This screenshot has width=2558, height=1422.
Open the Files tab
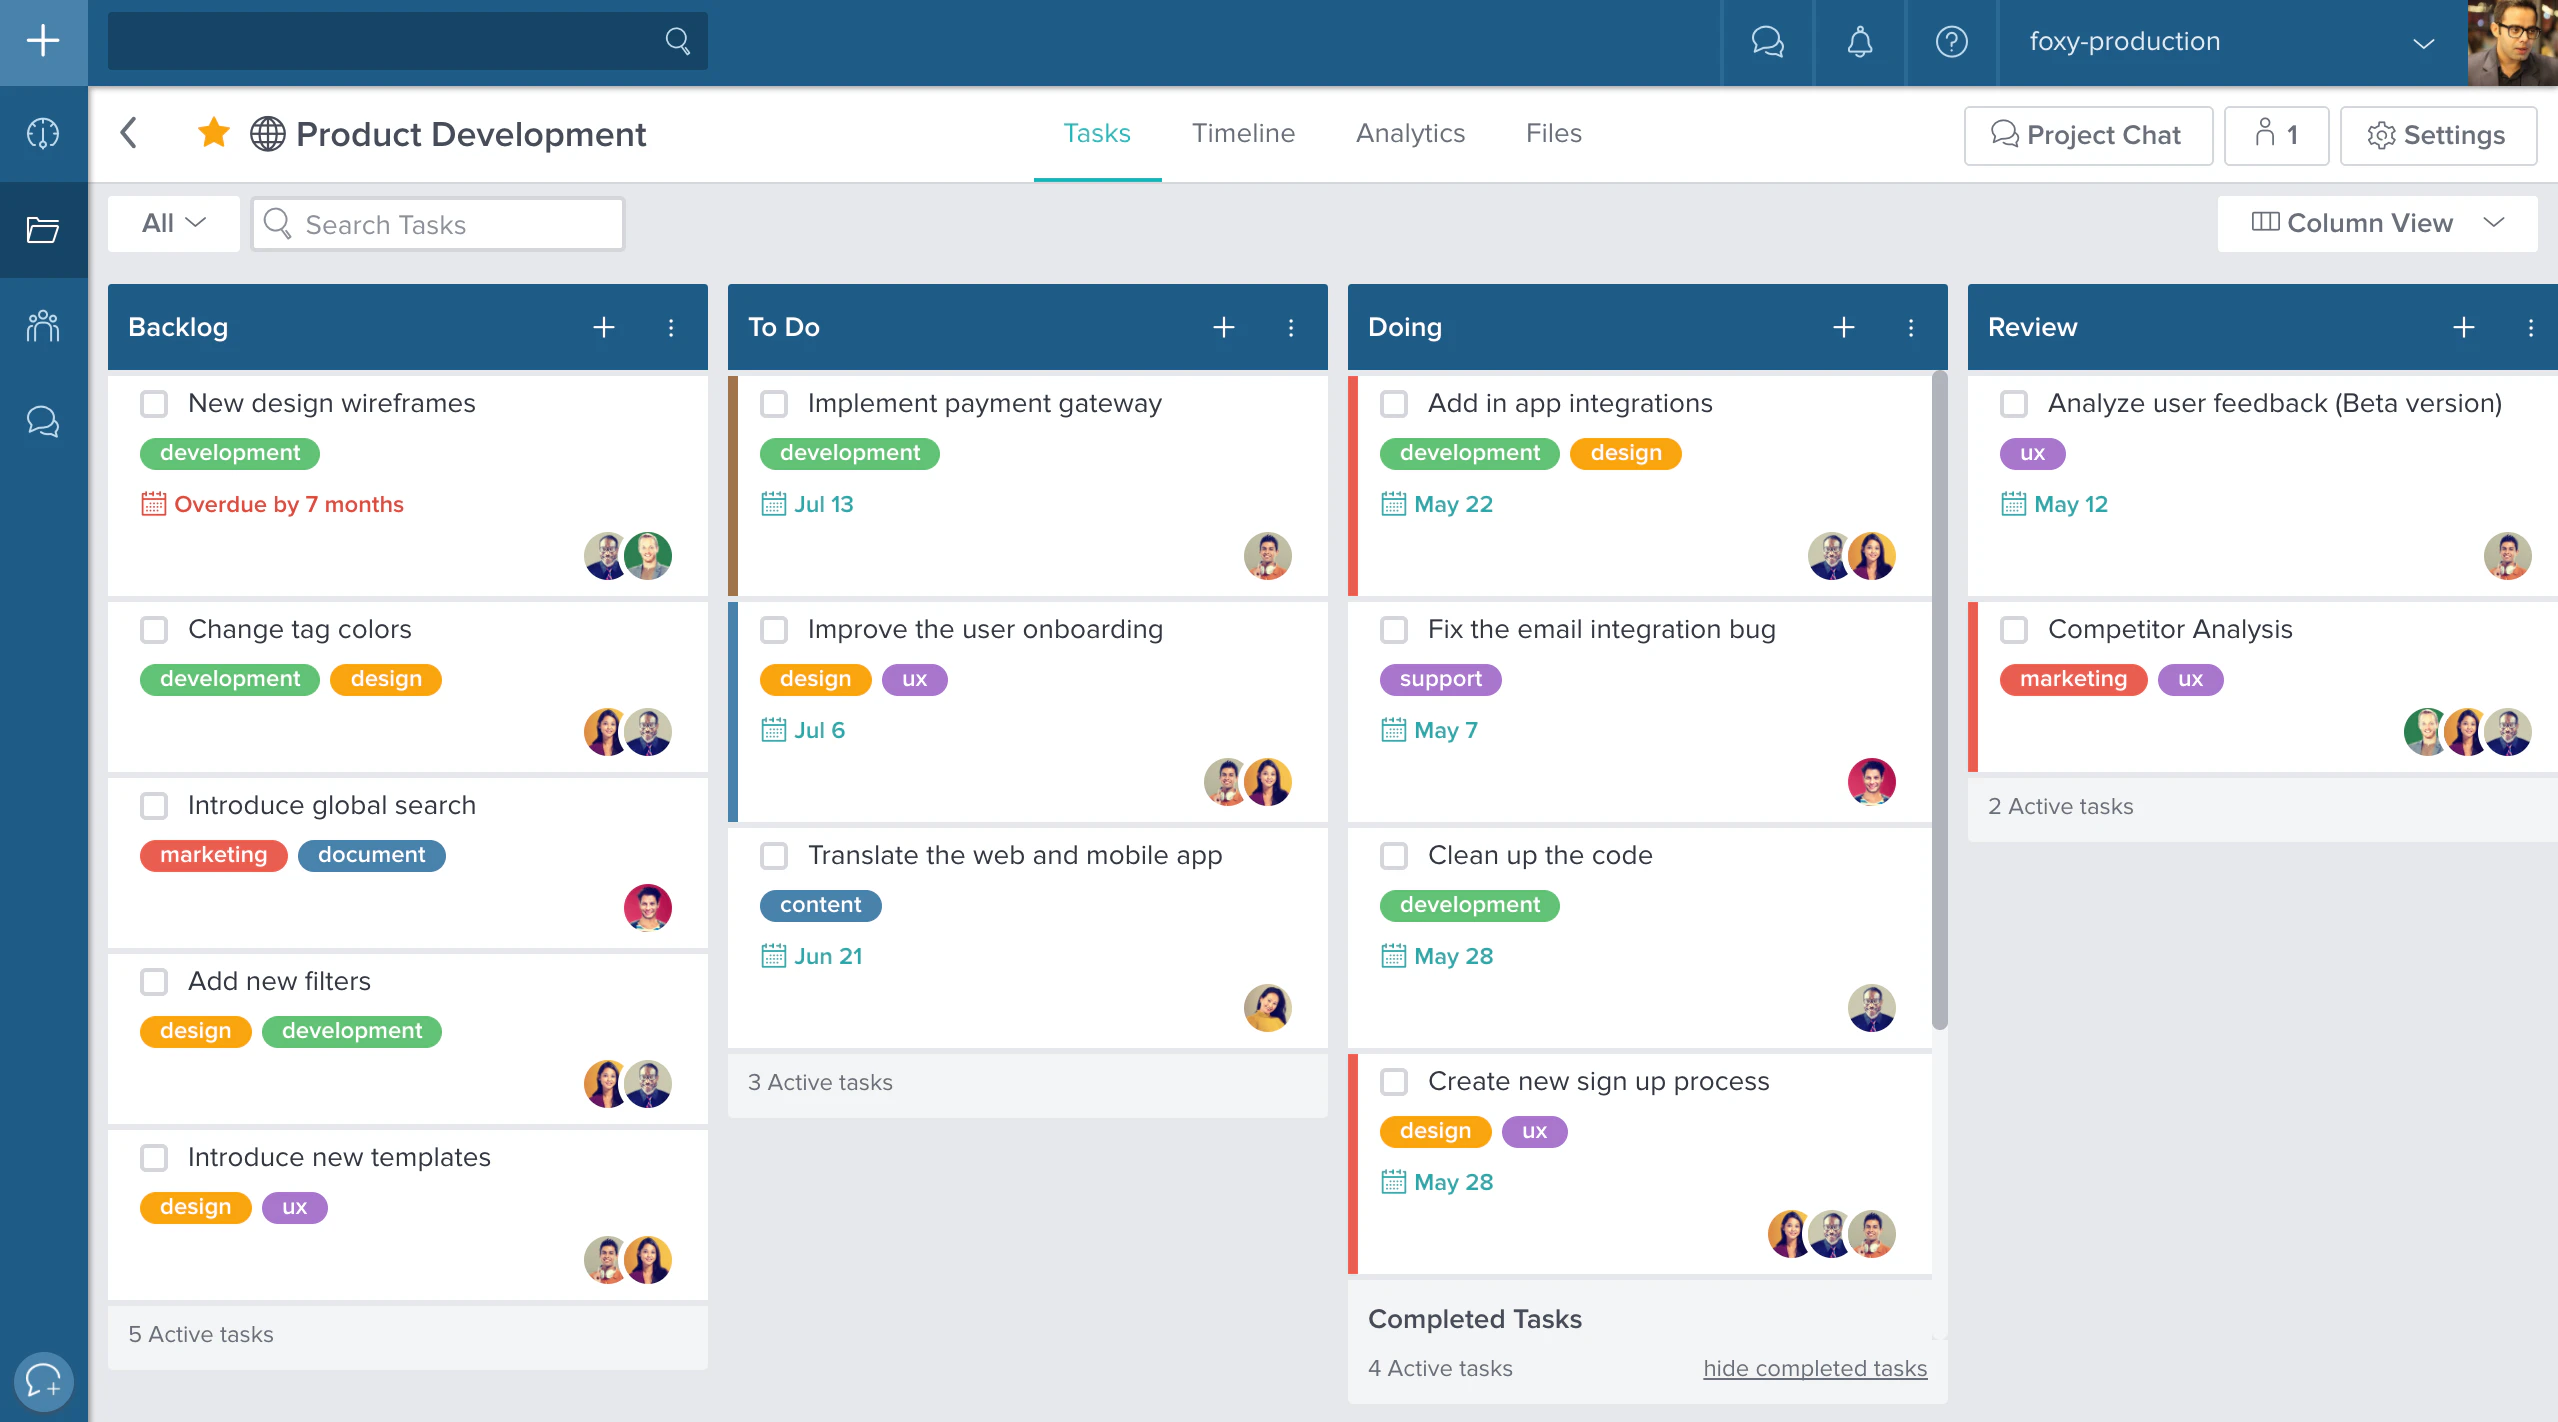(x=1553, y=133)
